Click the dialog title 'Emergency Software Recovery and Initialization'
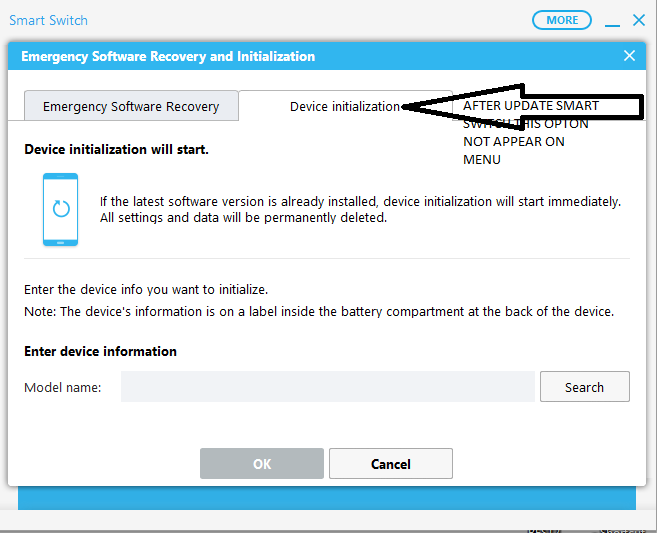 (168, 56)
